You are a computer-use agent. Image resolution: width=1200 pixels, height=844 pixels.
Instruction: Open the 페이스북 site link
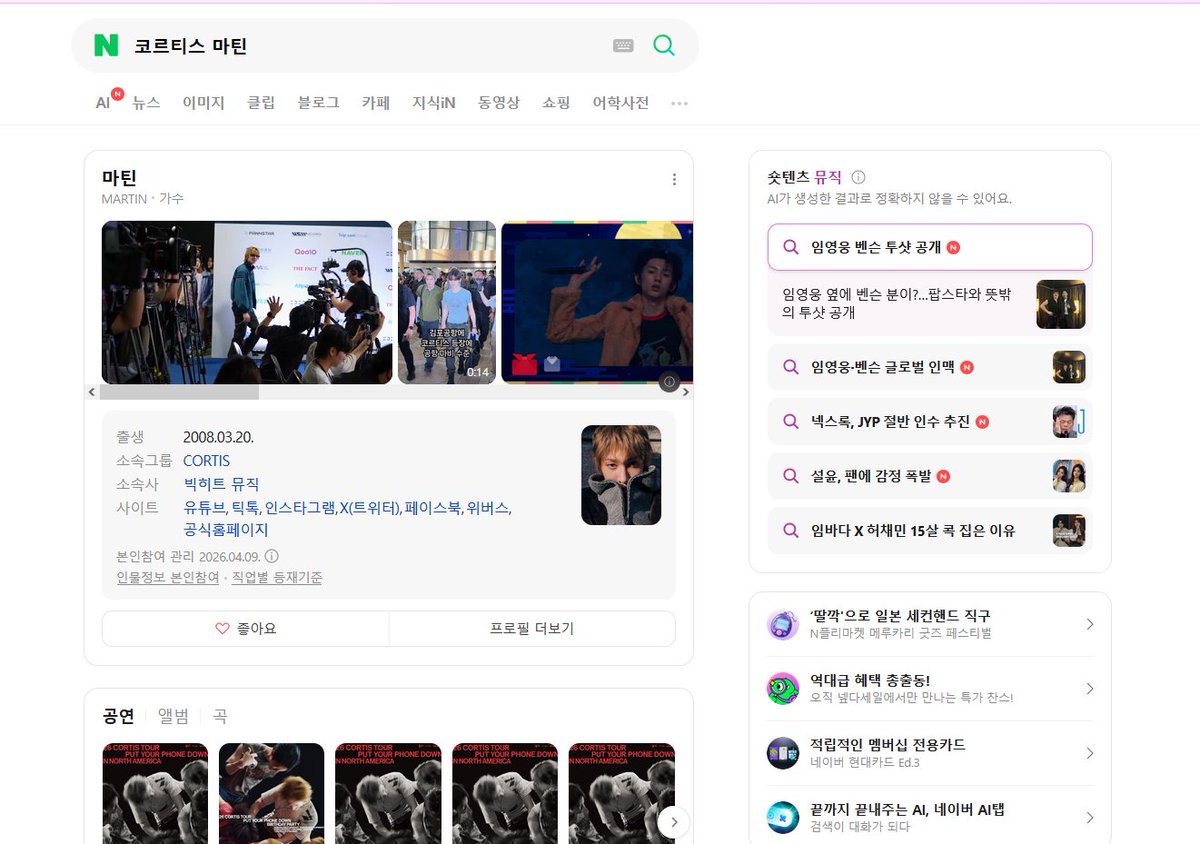click(x=433, y=508)
